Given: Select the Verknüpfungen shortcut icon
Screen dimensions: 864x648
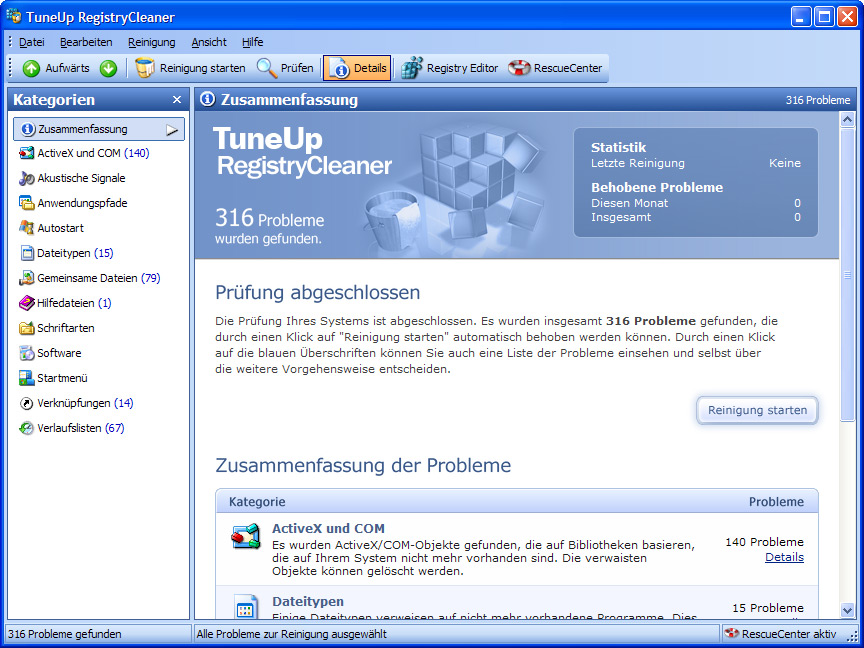Looking at the screenshot, I should point(26,403).
